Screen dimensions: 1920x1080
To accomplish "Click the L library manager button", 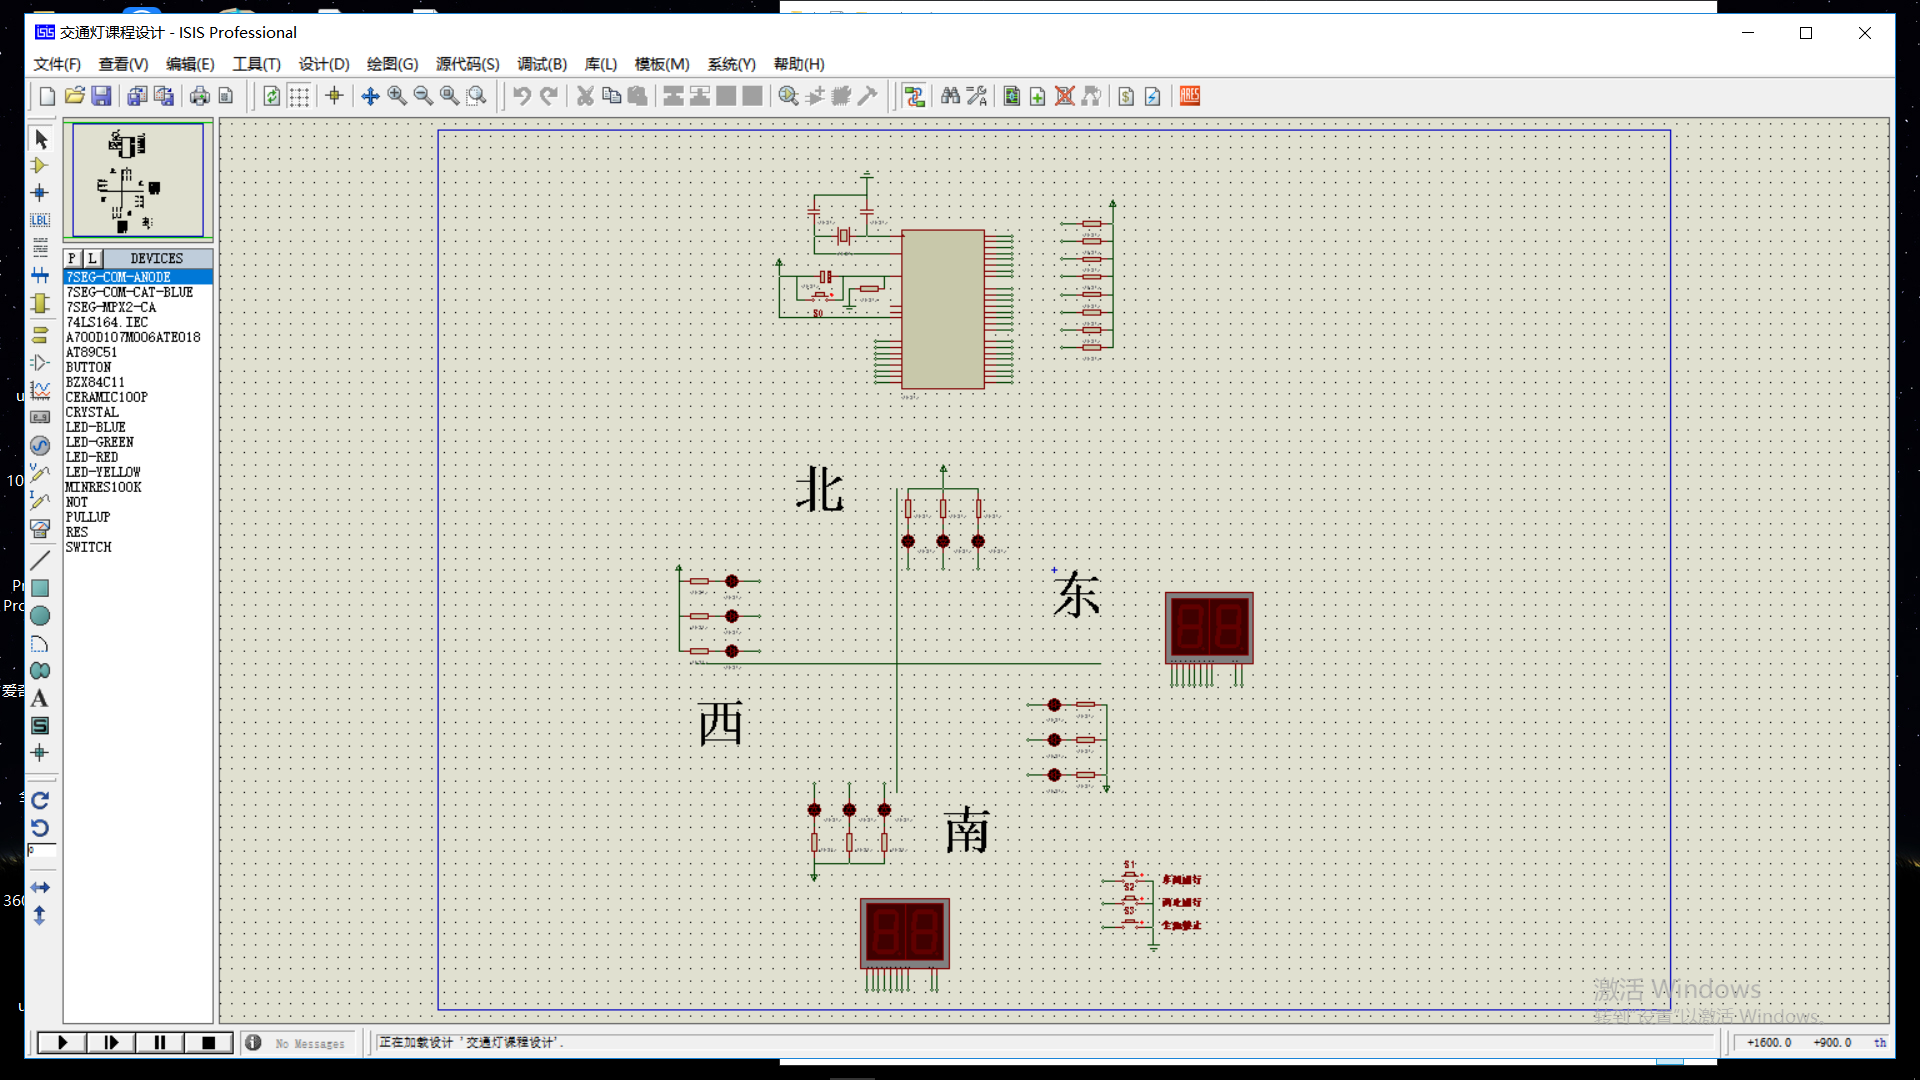I will tap(92, 258).
